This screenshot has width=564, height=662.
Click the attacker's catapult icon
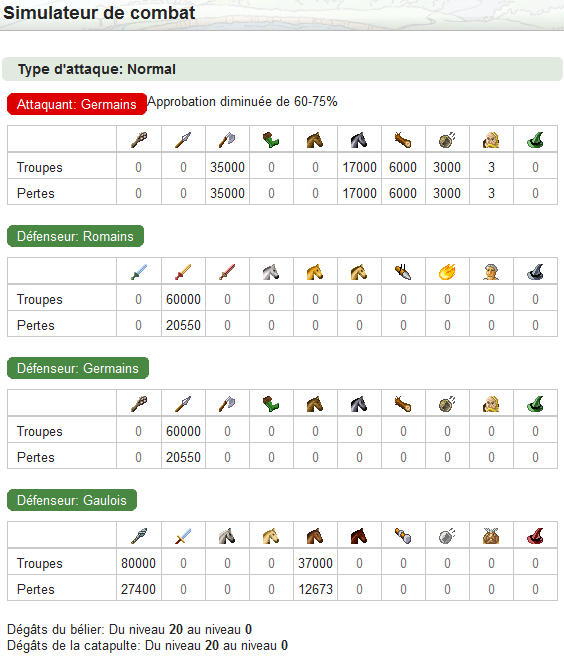[x=447, y=140]
